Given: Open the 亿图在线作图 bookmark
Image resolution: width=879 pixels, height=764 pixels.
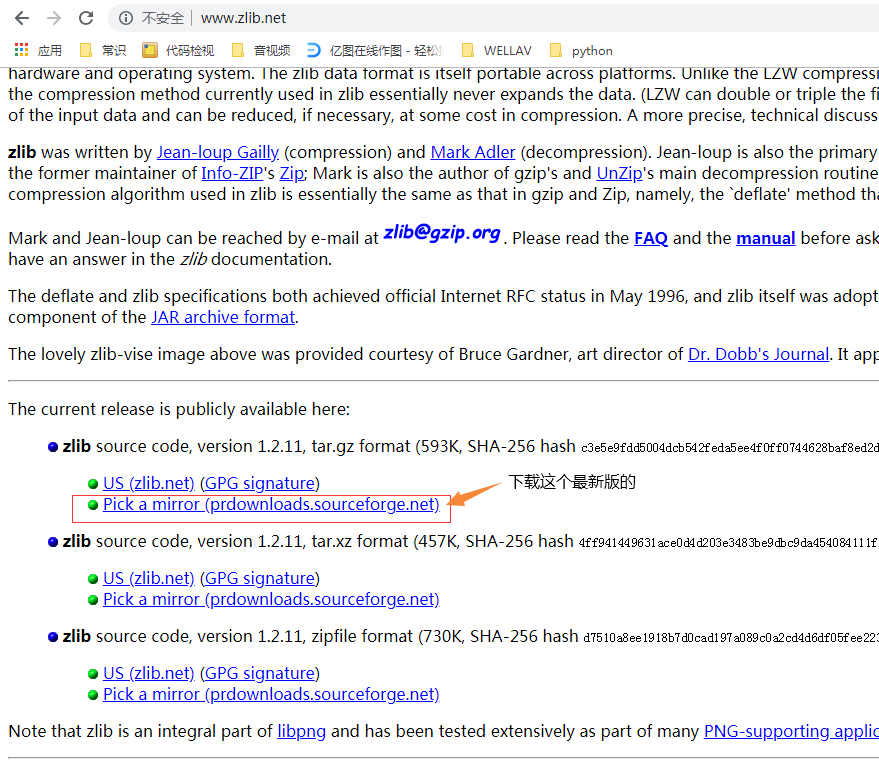Looking at the screenshot, I should [375, 50].
